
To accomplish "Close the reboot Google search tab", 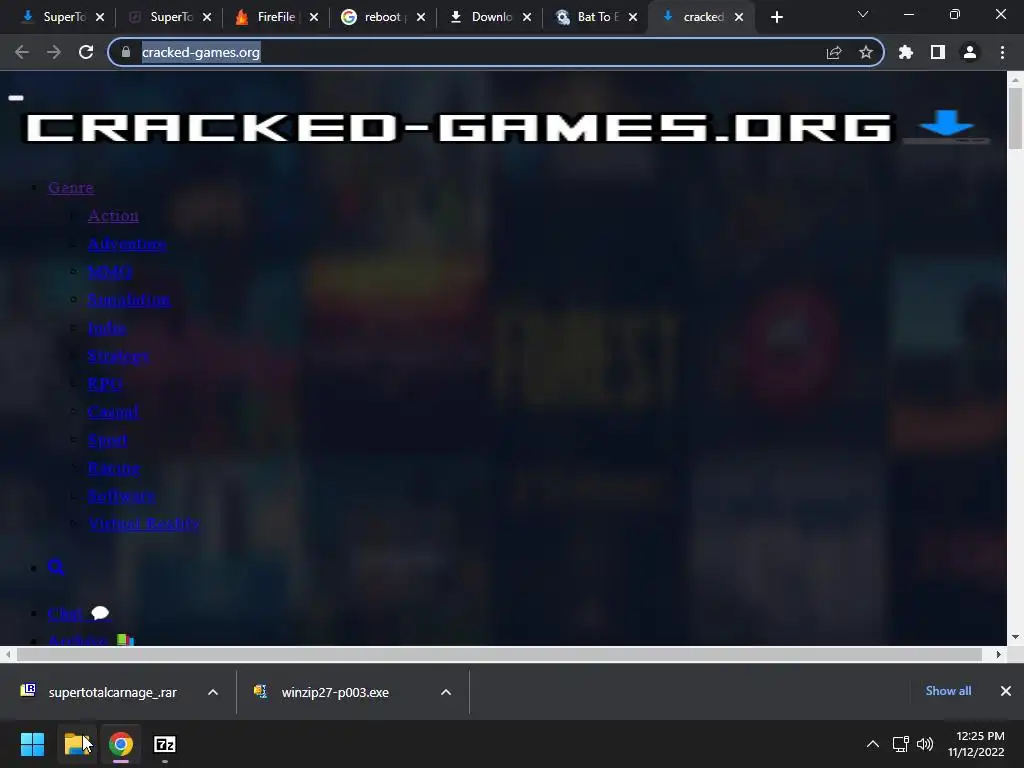I will [421, 17].
